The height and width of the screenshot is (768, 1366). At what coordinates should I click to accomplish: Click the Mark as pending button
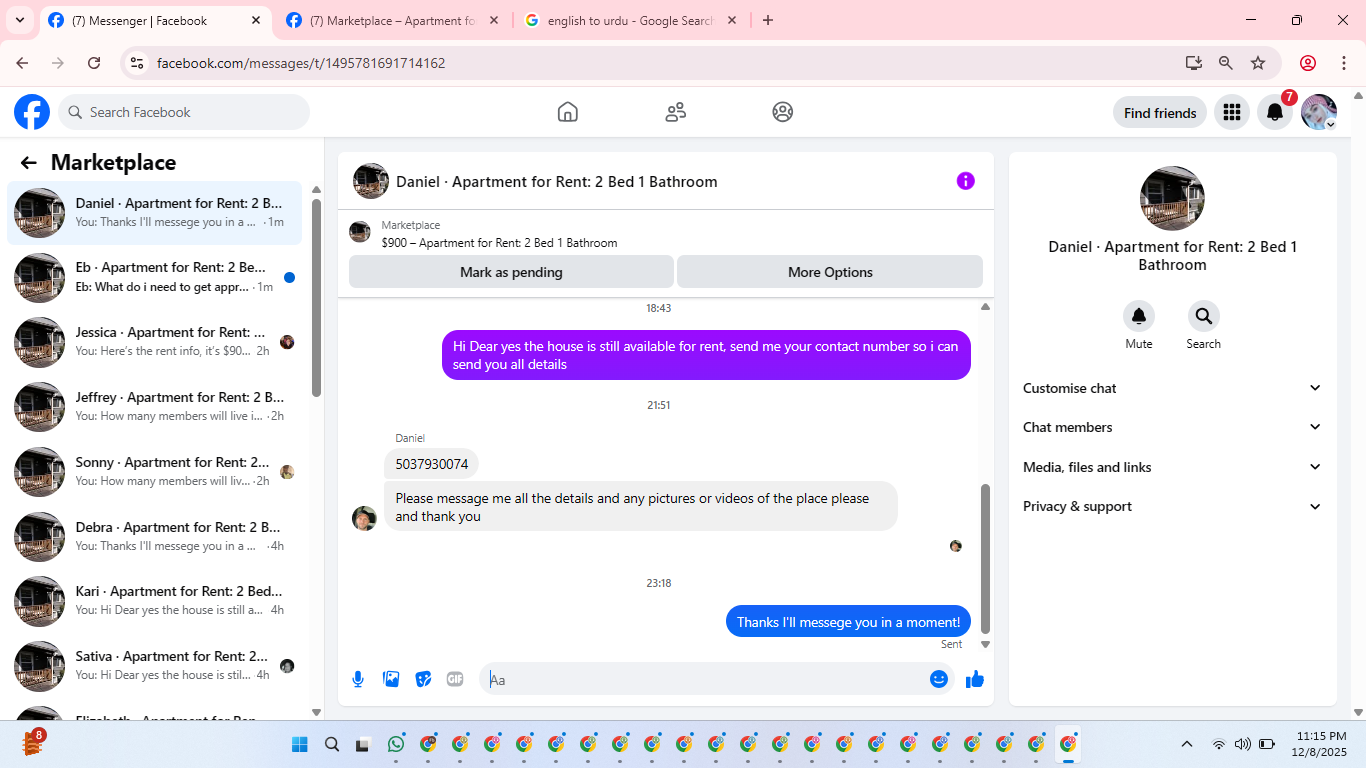click(511, 272)
